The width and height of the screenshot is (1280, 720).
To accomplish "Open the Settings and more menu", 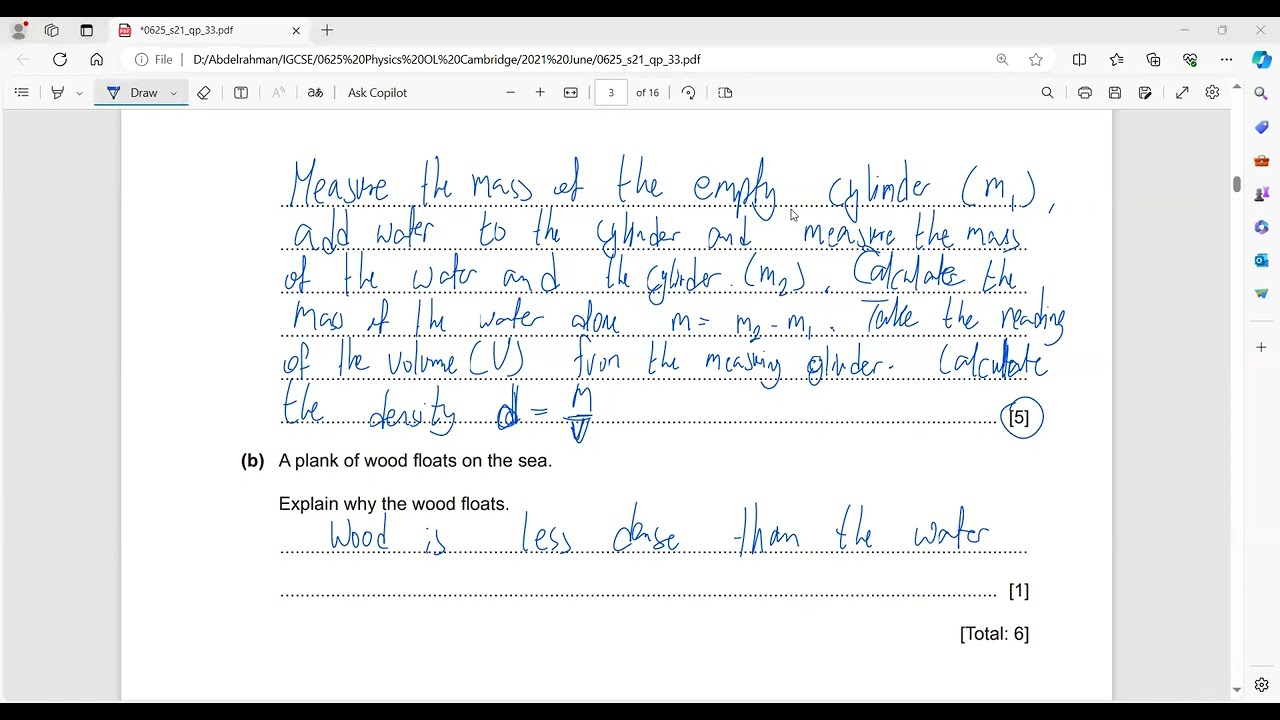I will click(x=1227, y=59).
